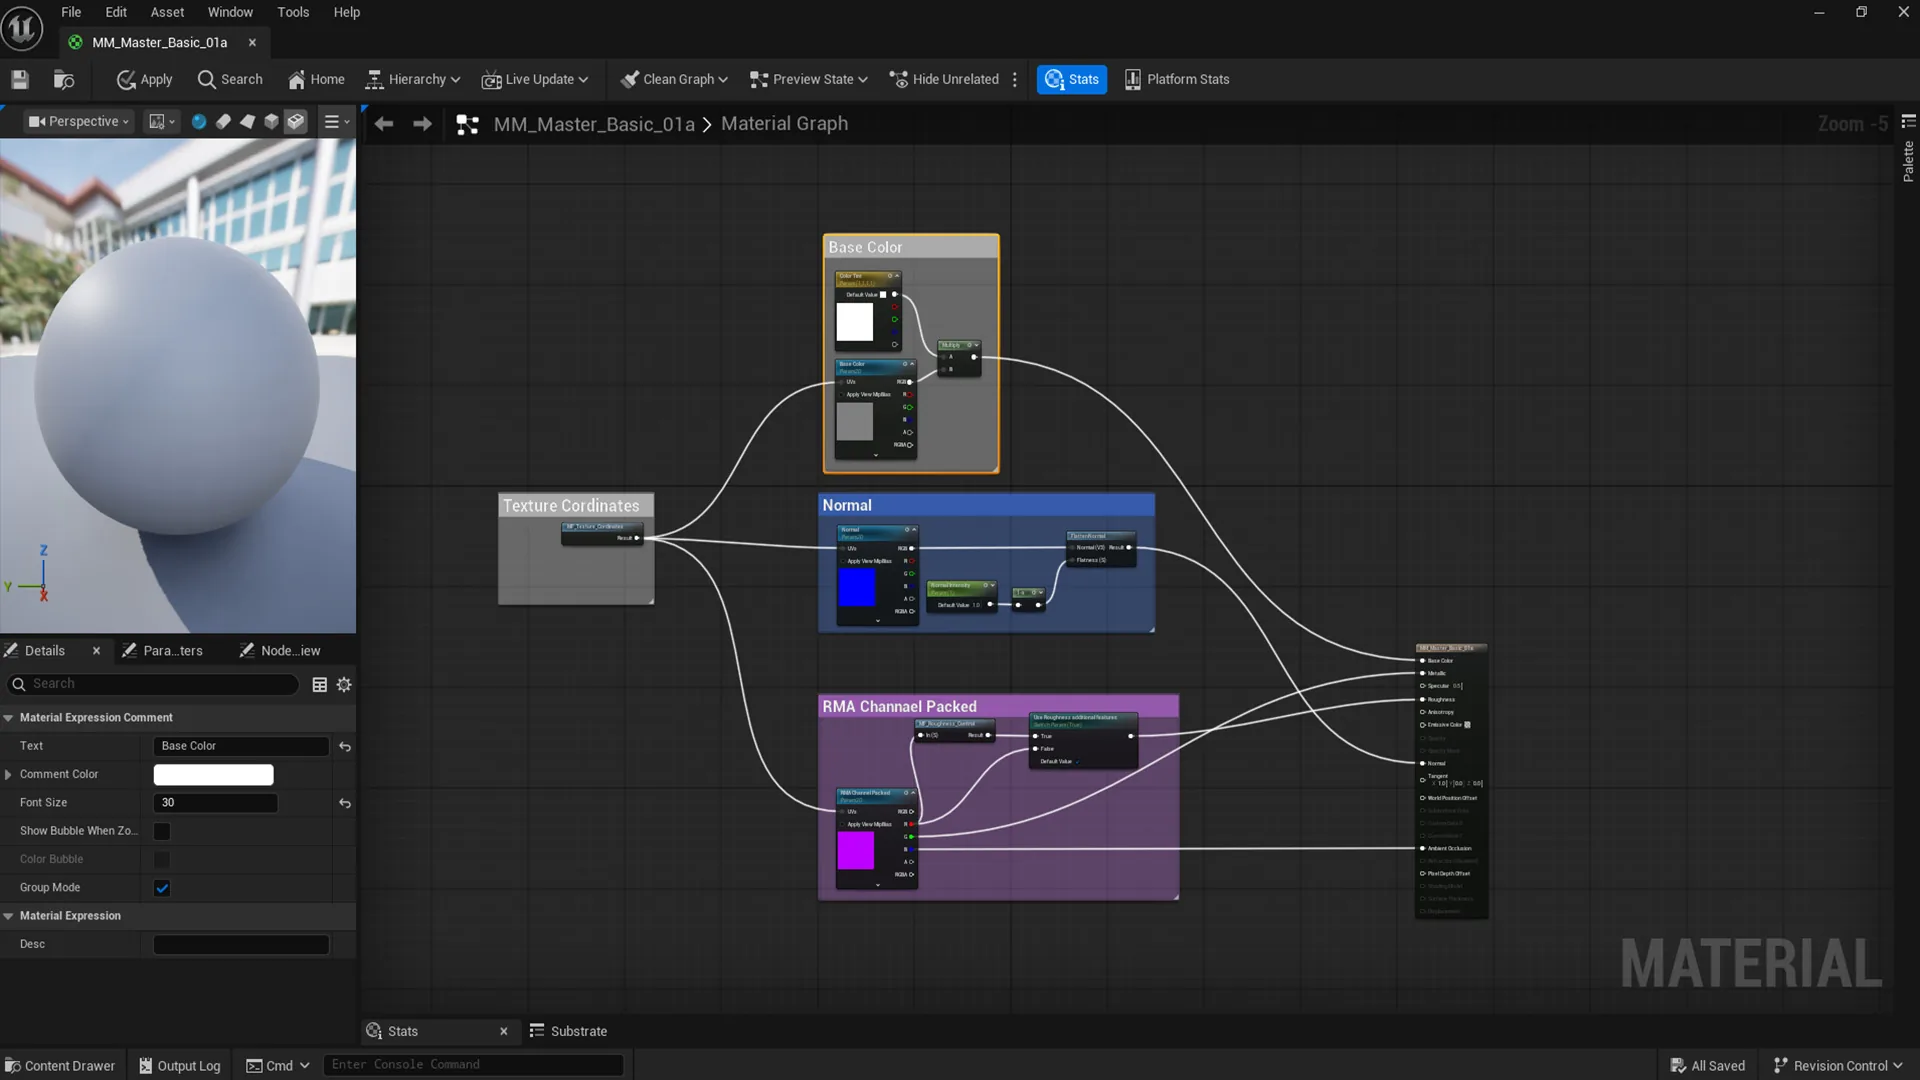The width and height of the screenshot is (1920, 1080).
Task: Open Platform Stats from toolbar
Action: point(1177,79)
